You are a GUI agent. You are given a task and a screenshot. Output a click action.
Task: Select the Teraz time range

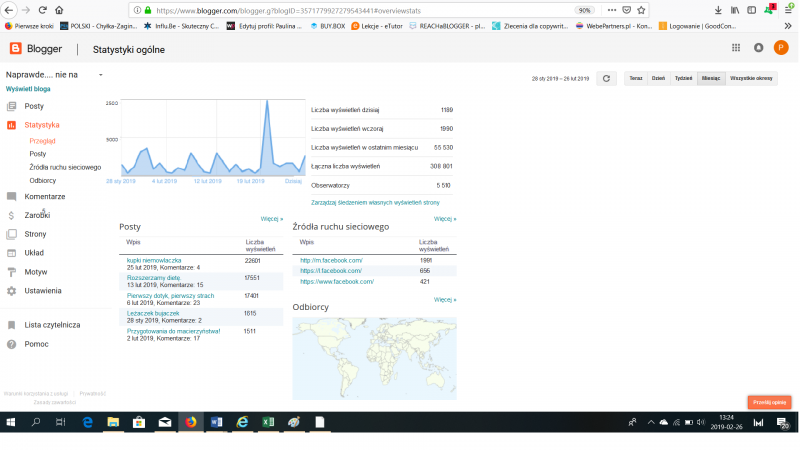tap(635, 78)
